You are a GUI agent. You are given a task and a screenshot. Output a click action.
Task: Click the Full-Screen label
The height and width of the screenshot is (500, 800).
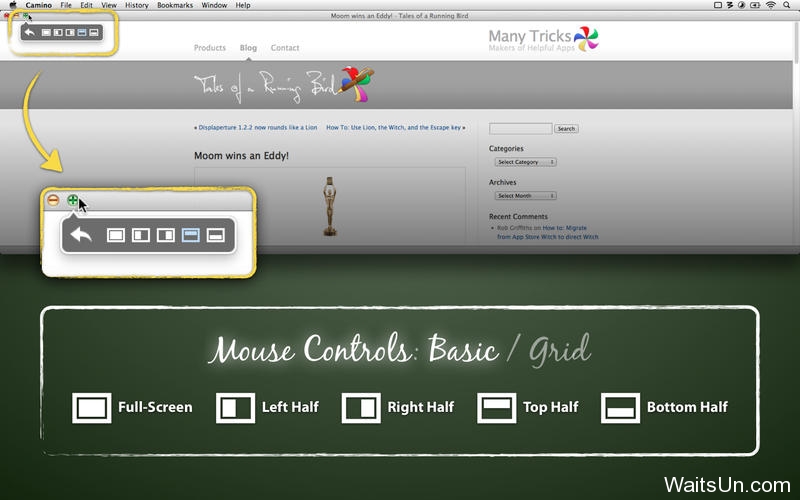(155, 407)
